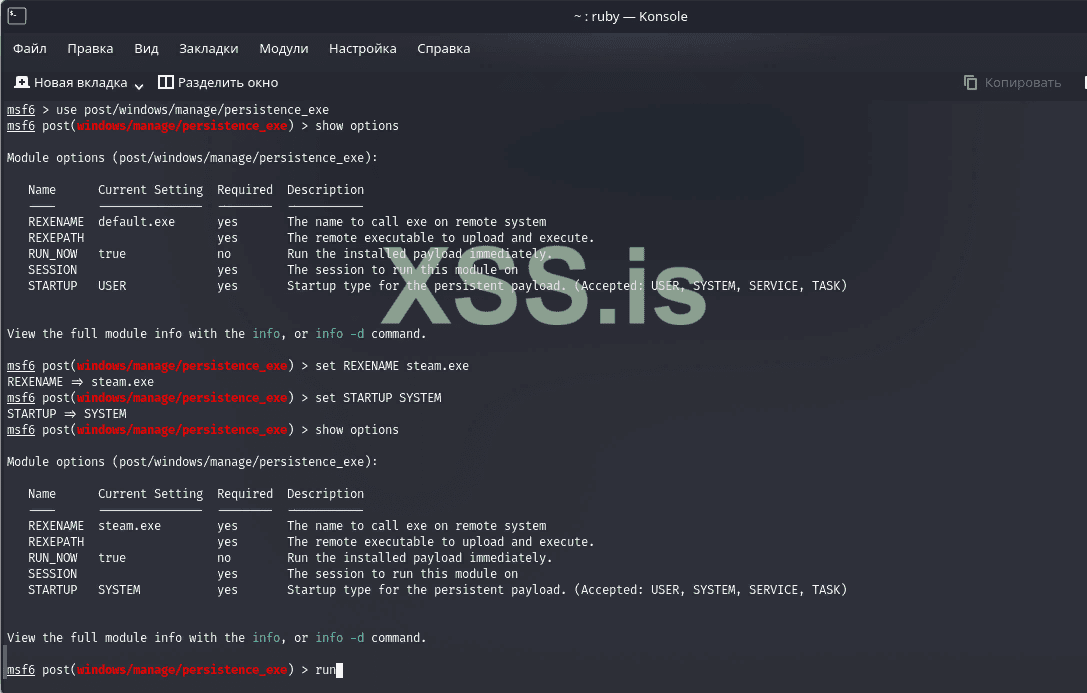Click the Копировать text label
The width and height of the screenshot is (1087, 693).
pyautogui.click(x=1023, y=82)
